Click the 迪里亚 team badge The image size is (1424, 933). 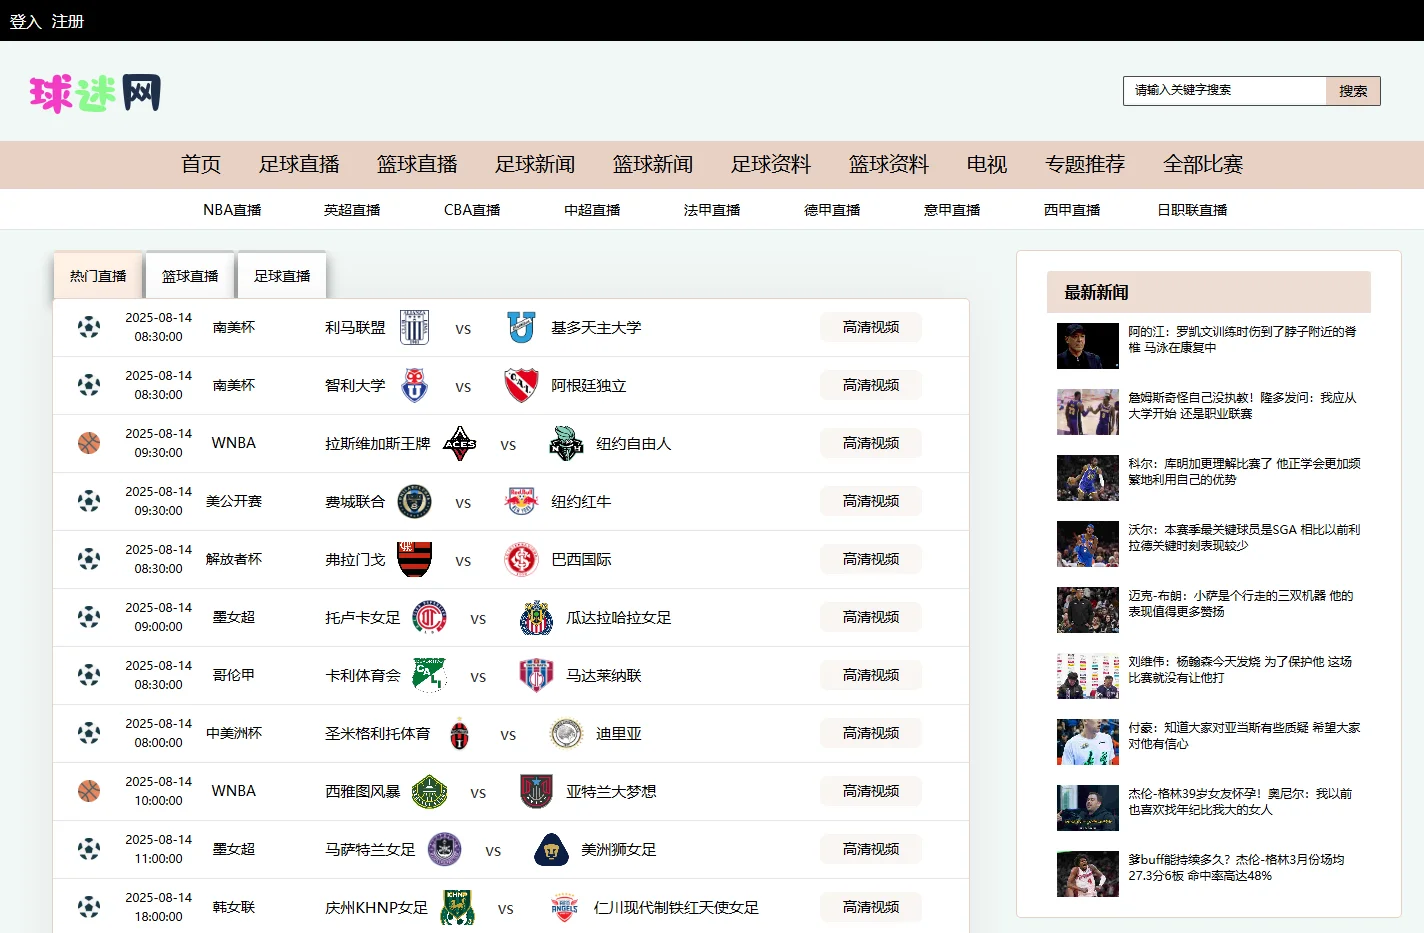pyautogui.click(x=566, y=733)
